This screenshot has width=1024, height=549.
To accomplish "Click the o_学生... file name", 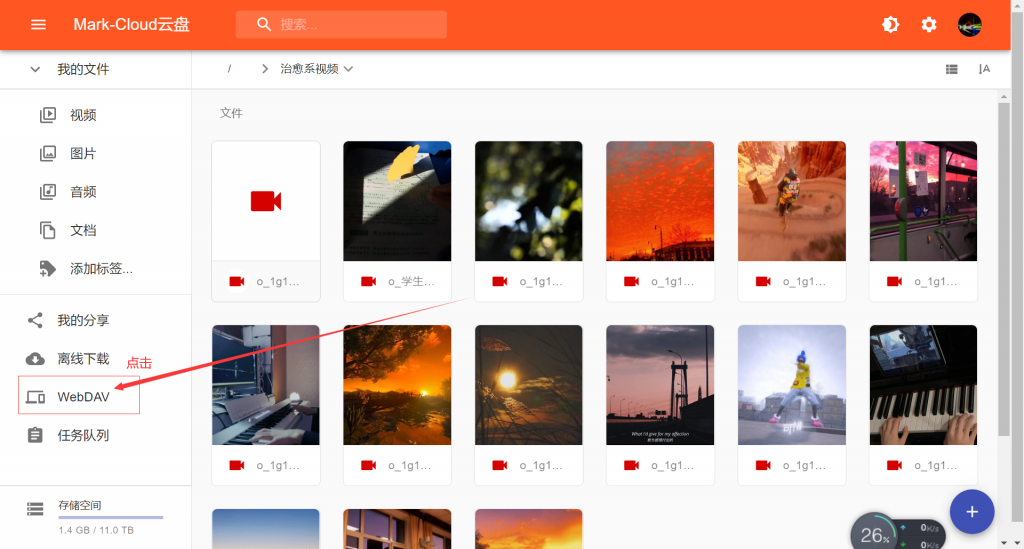I will pyautogui.click(x=411, y=281).
